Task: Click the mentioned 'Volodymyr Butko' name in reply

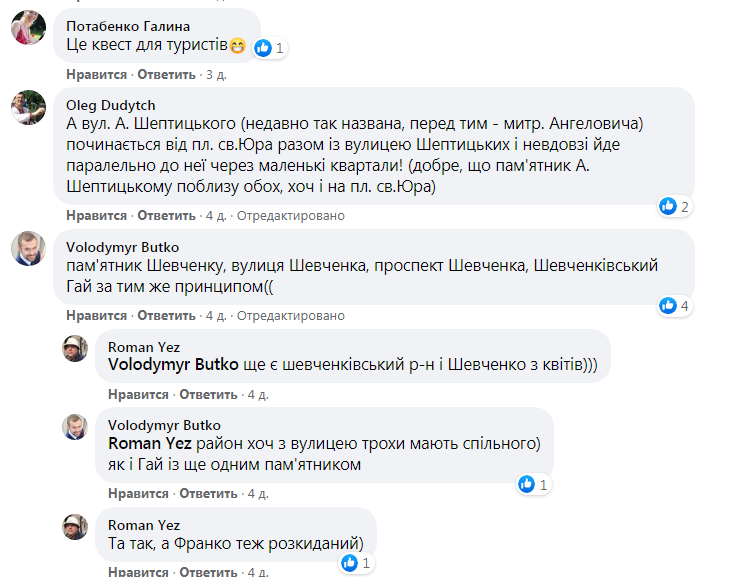Action: [172, 364]
